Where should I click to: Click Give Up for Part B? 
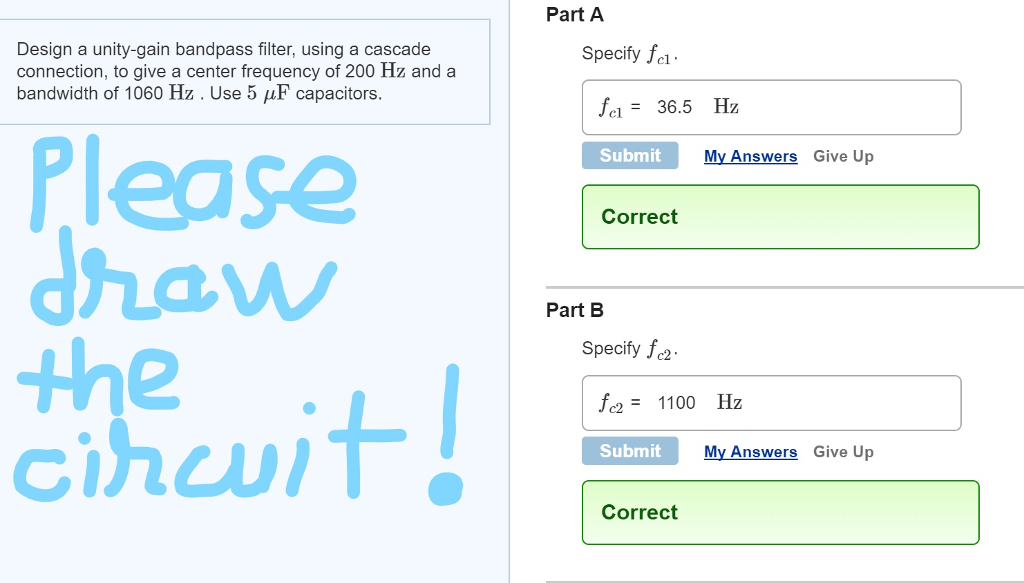(x=843, y=452)
